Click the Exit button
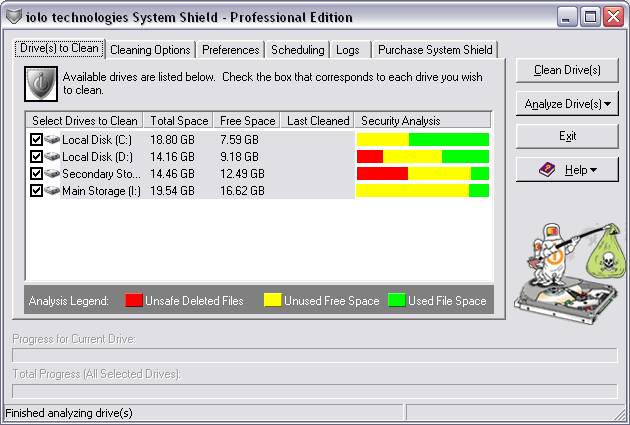 coord(567,136)
